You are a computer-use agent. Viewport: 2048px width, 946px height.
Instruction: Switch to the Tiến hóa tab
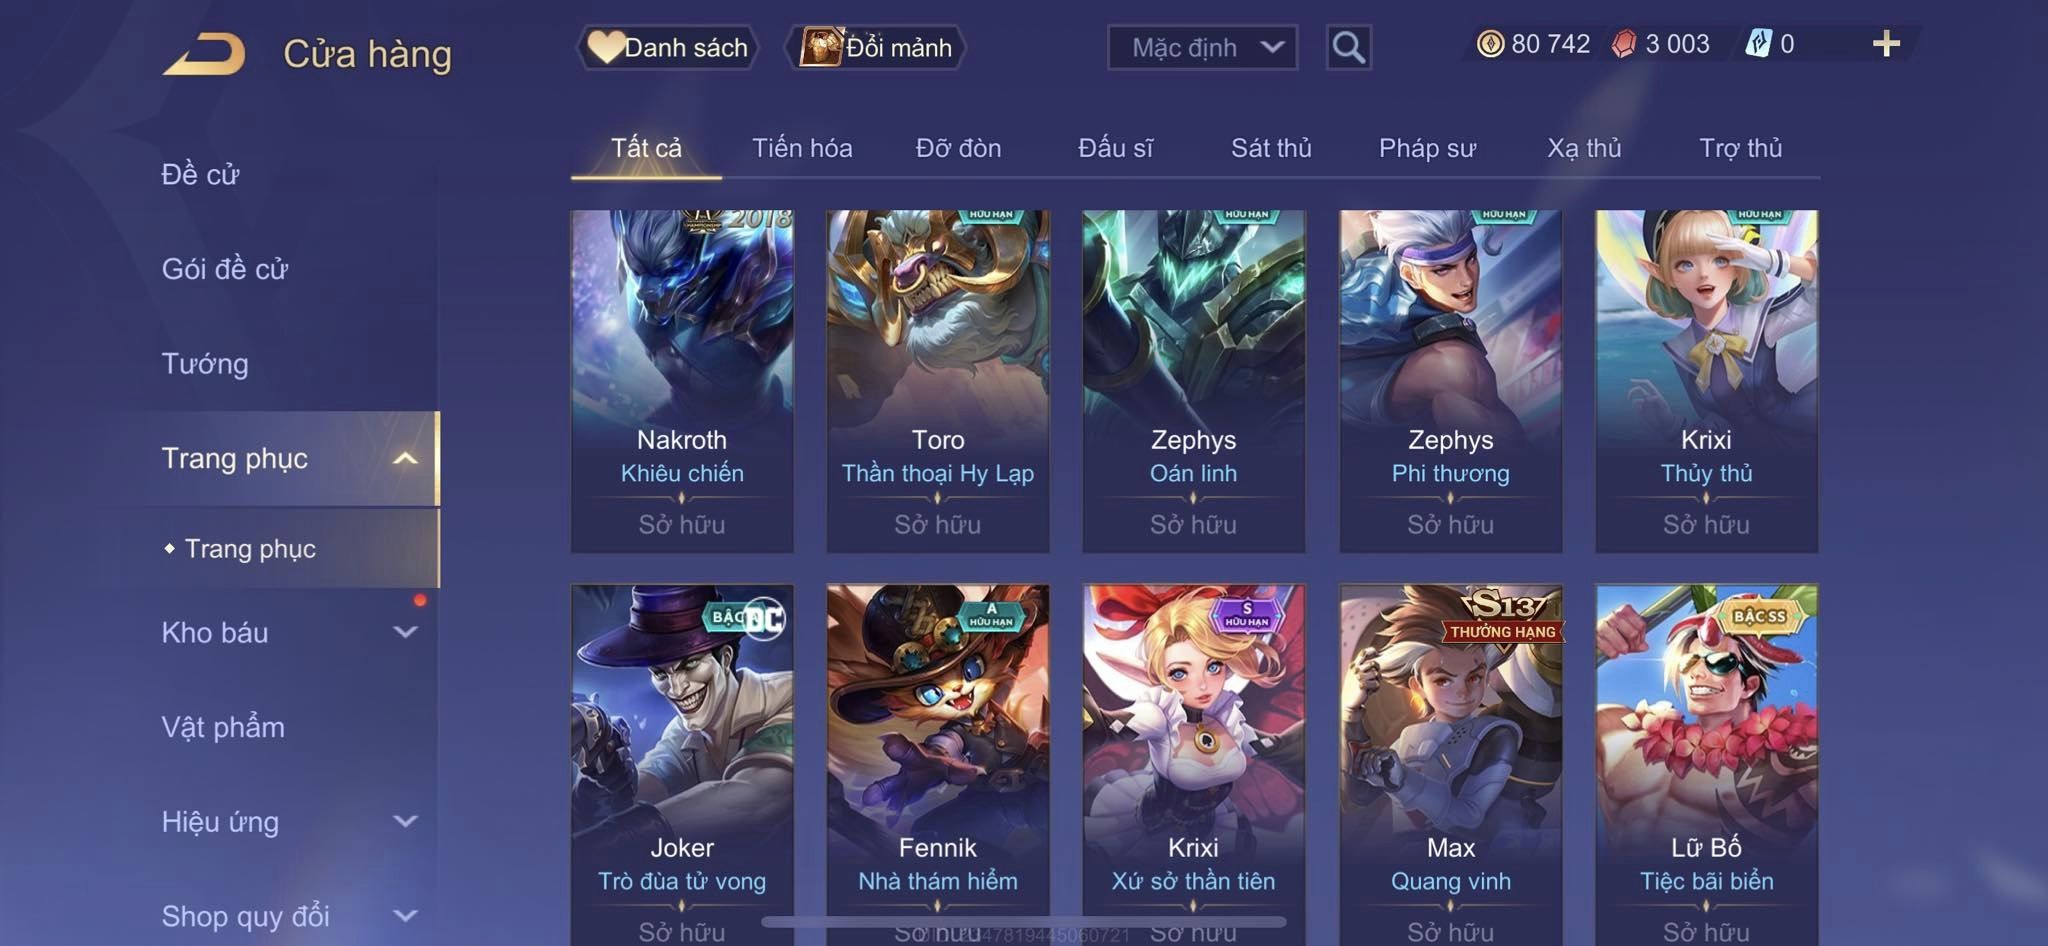802,148
